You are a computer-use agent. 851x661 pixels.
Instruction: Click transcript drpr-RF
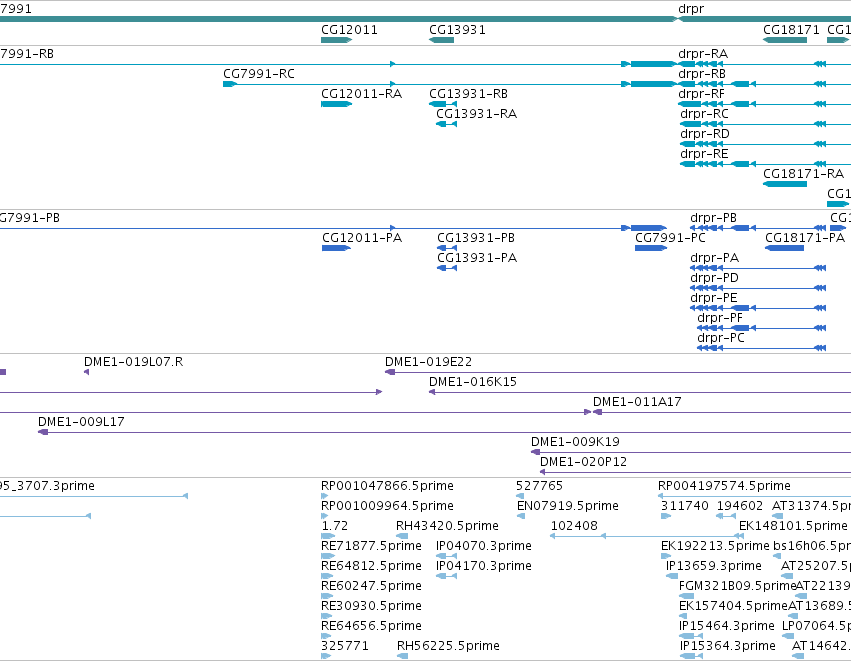coord(701,94)
